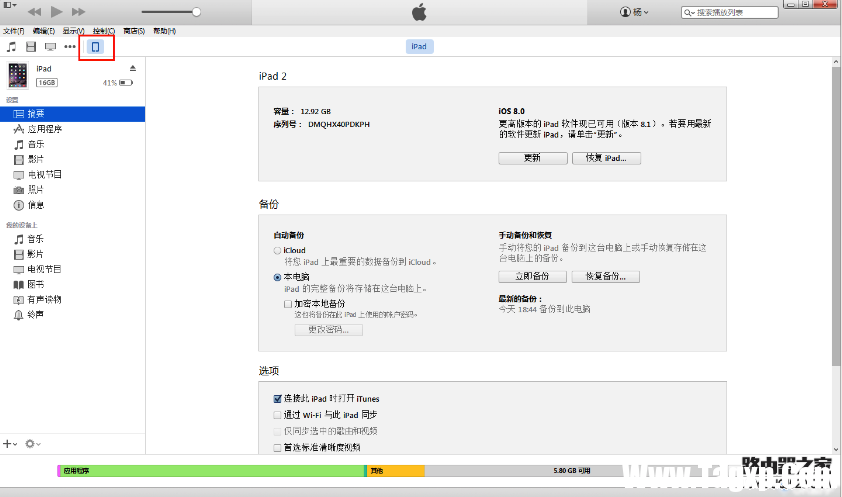The height and width of the screenshot is (497, 842).
Task: Open window menu dropdown at top-left corner
Action: tap(10, 5)
